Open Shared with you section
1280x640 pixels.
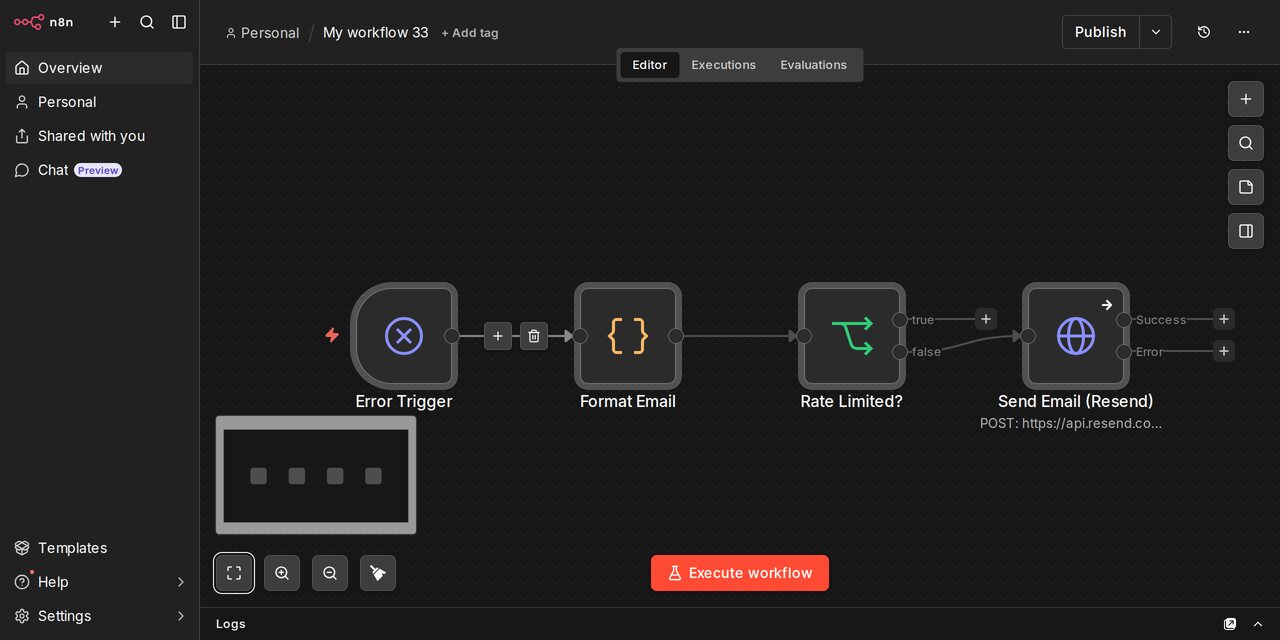99,136
